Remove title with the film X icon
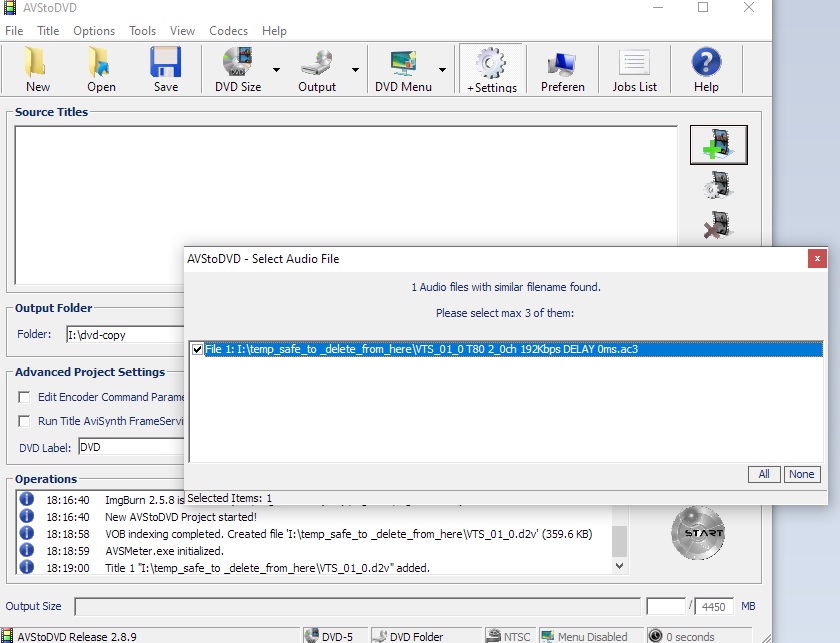The width and height of the screenshot is (840, 643). pyautogui.click(x=718, y=225)
